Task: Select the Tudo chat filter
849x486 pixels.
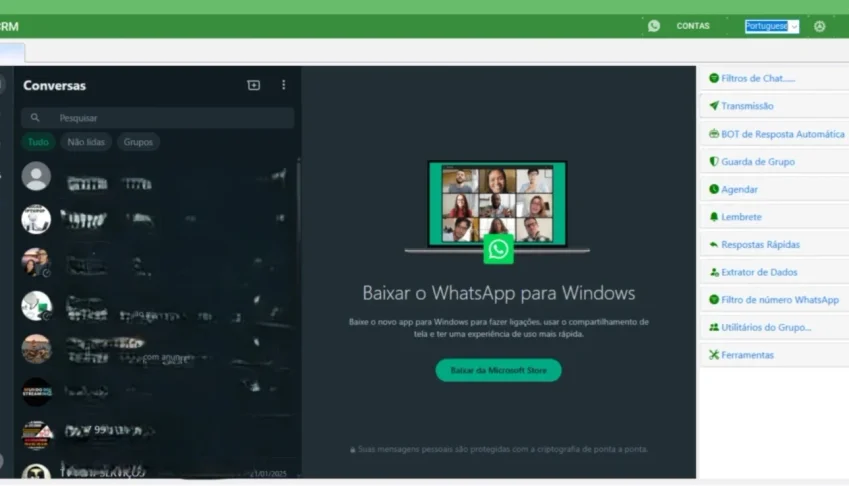Action: point(38,142)
